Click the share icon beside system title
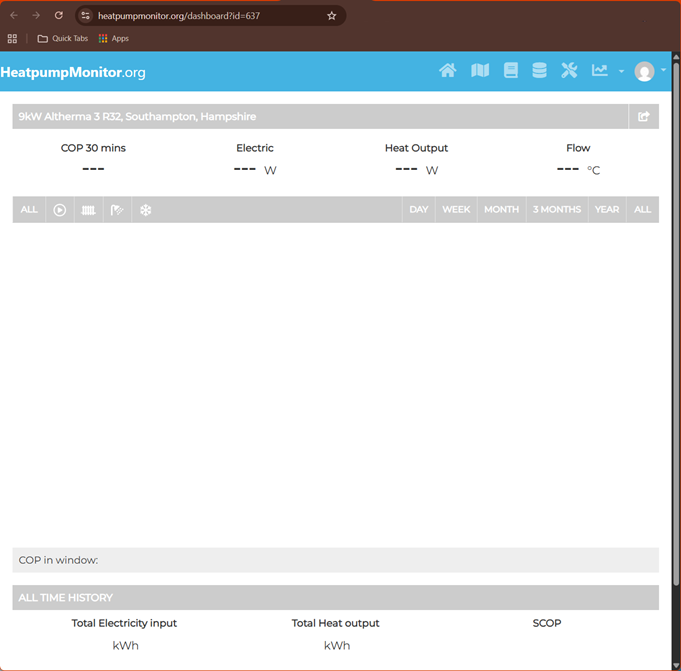The image size is (681, 671). 643,117
